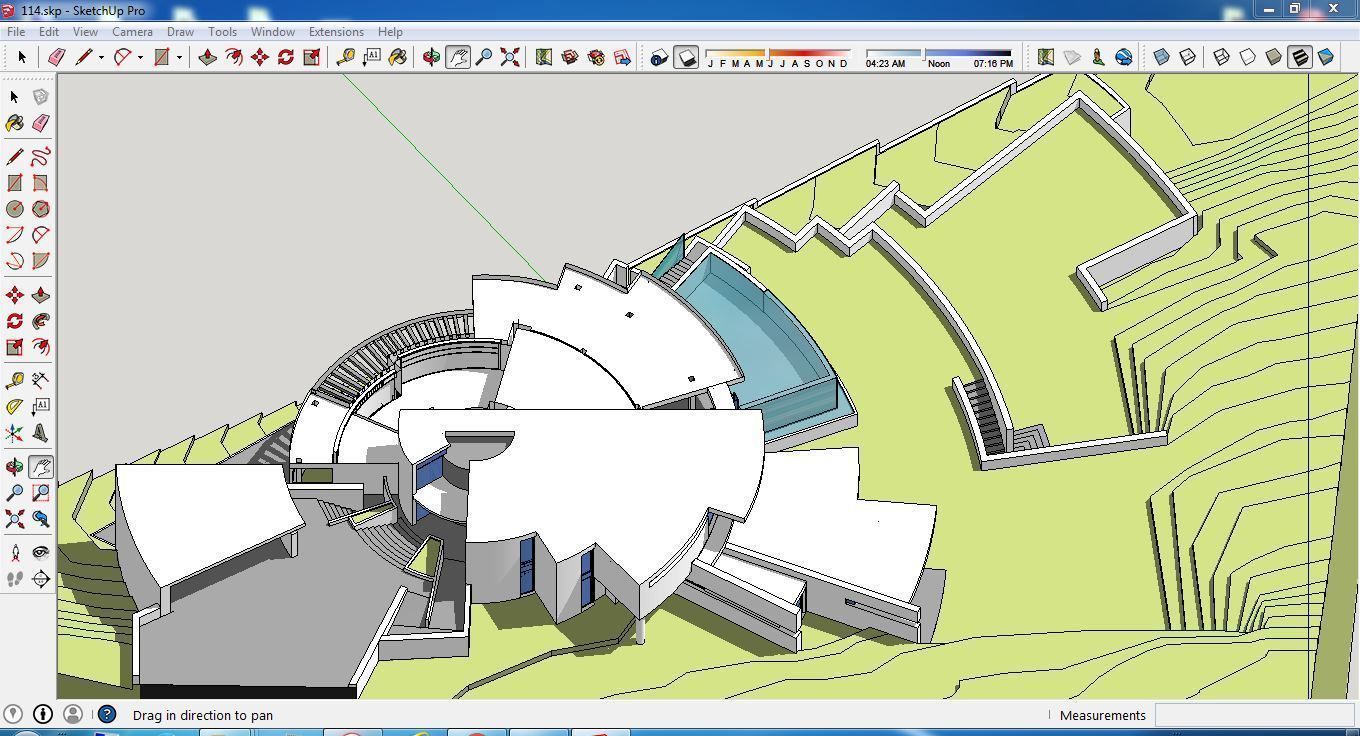This screenshot has width=1360, height=736.
Task: Select the Section Plane tool
Action: point(41,579)
